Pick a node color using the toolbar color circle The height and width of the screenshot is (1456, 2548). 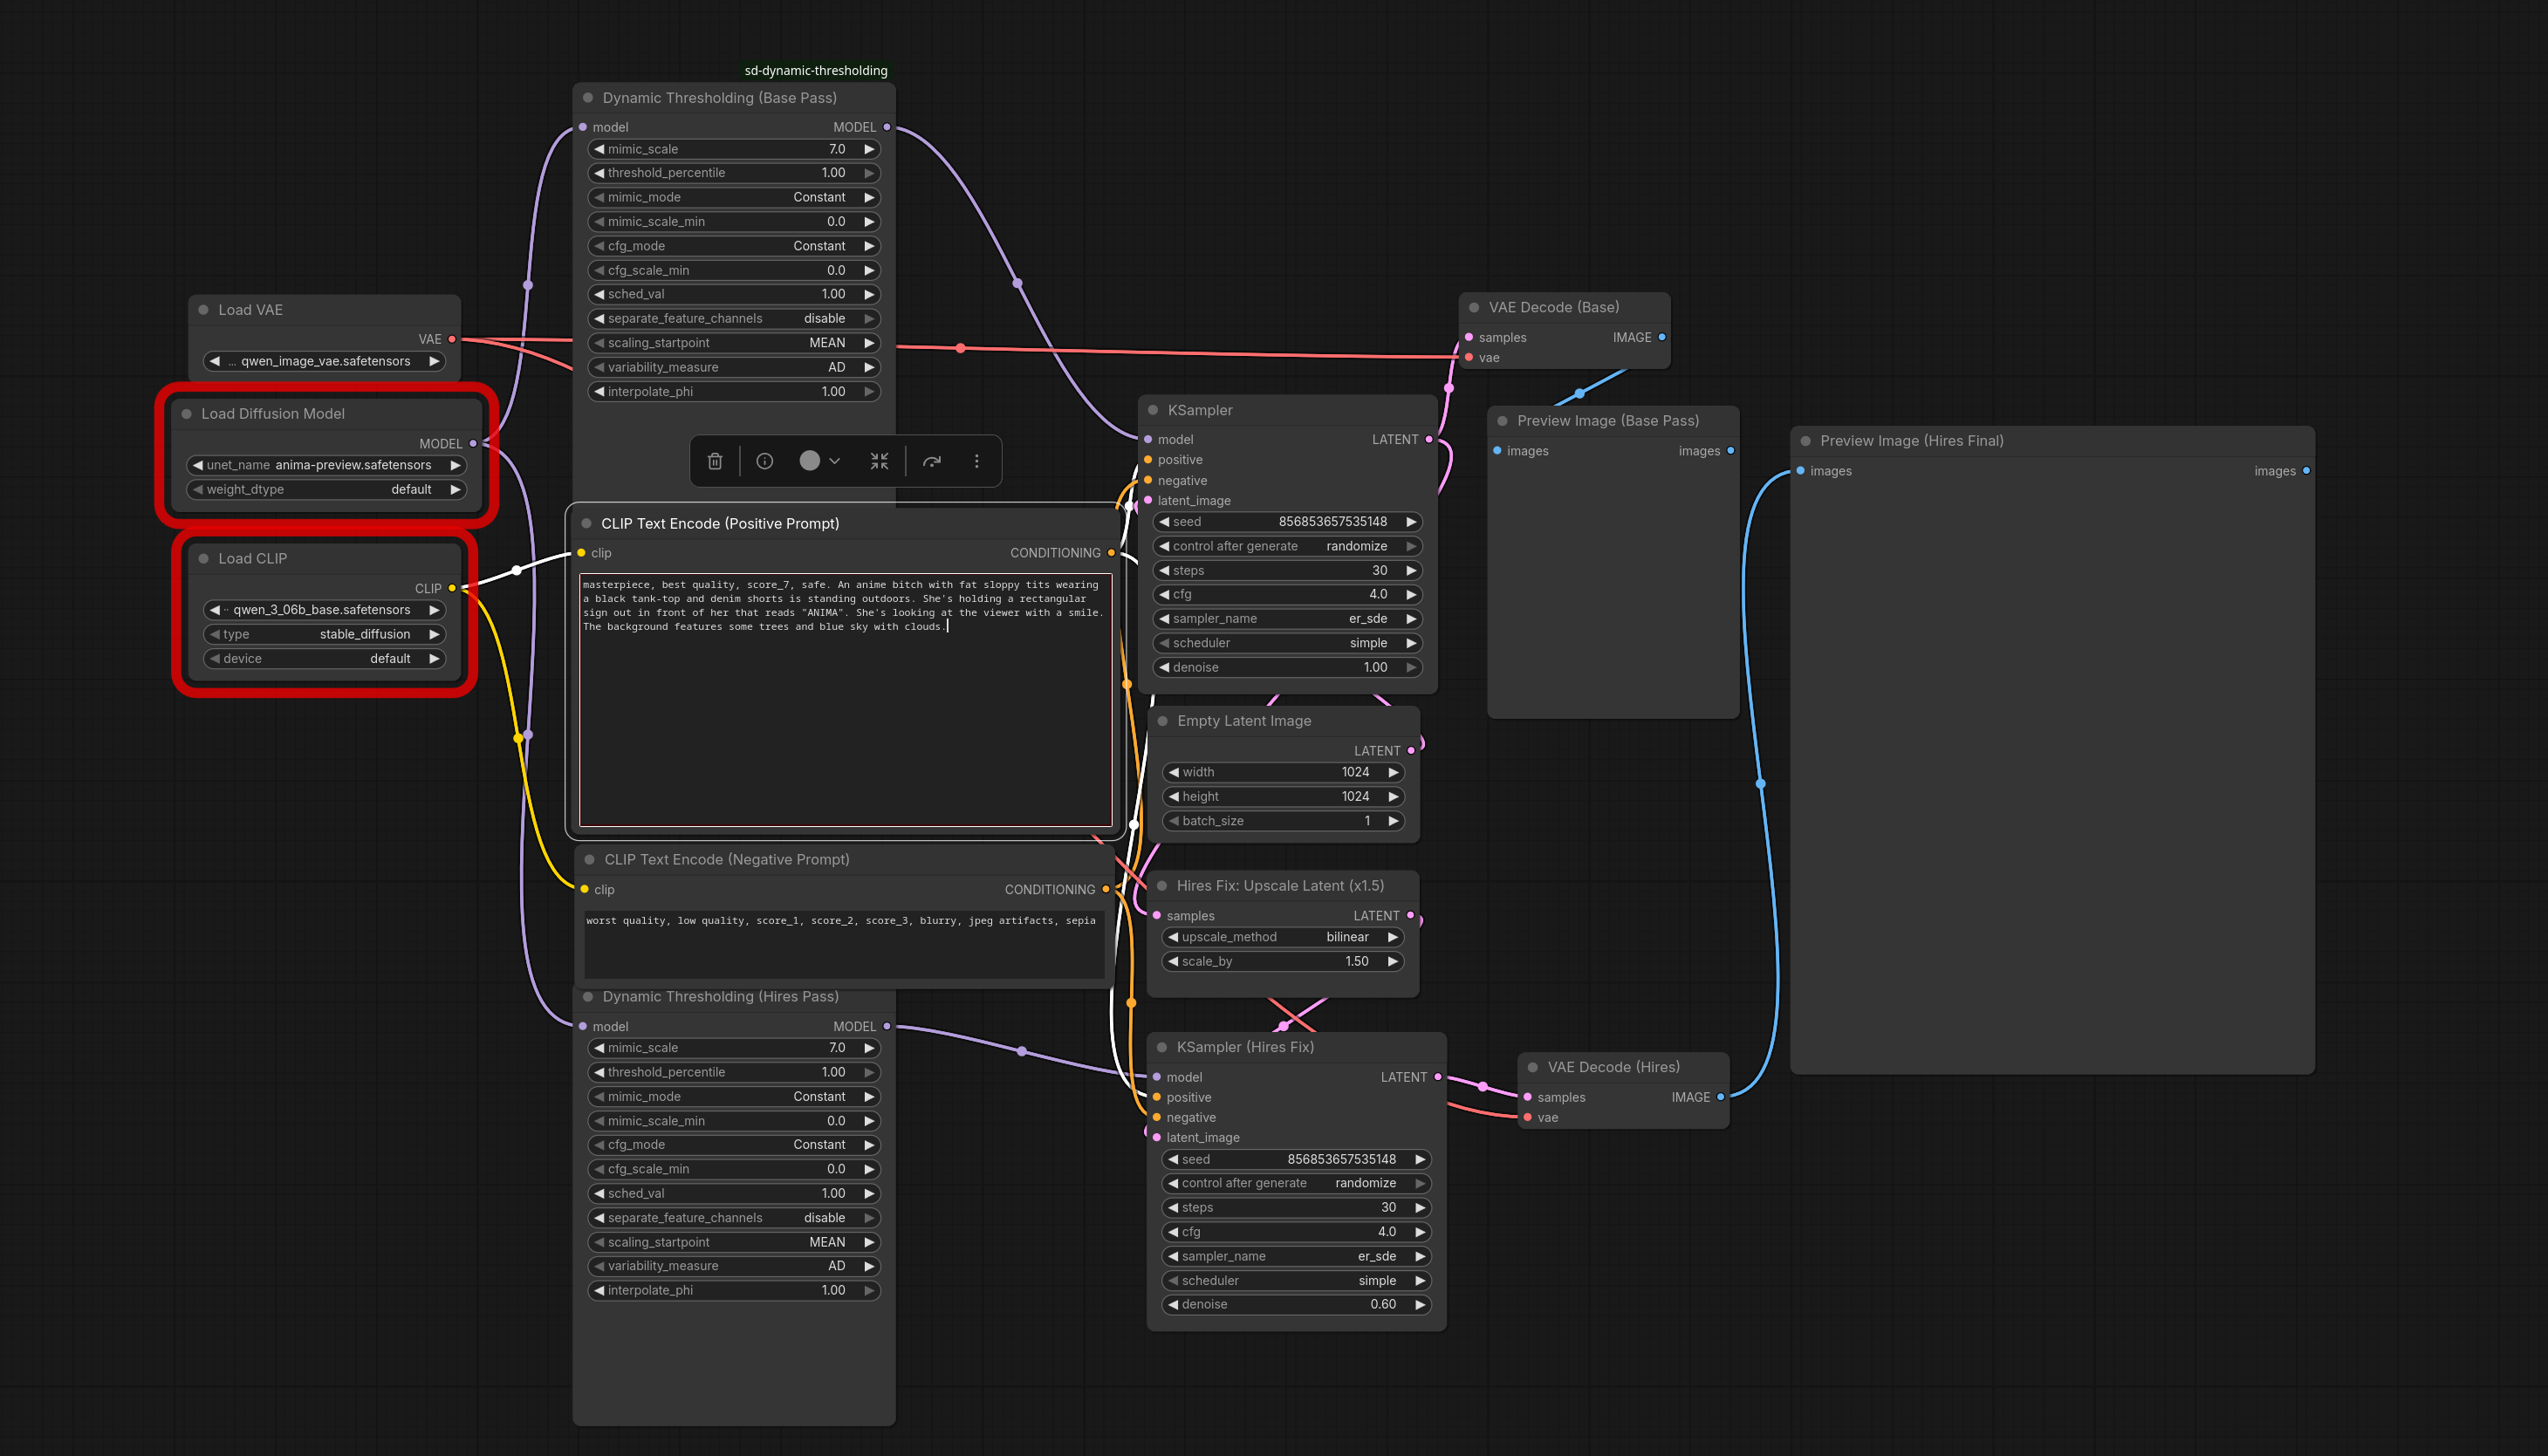click(810, 461)
